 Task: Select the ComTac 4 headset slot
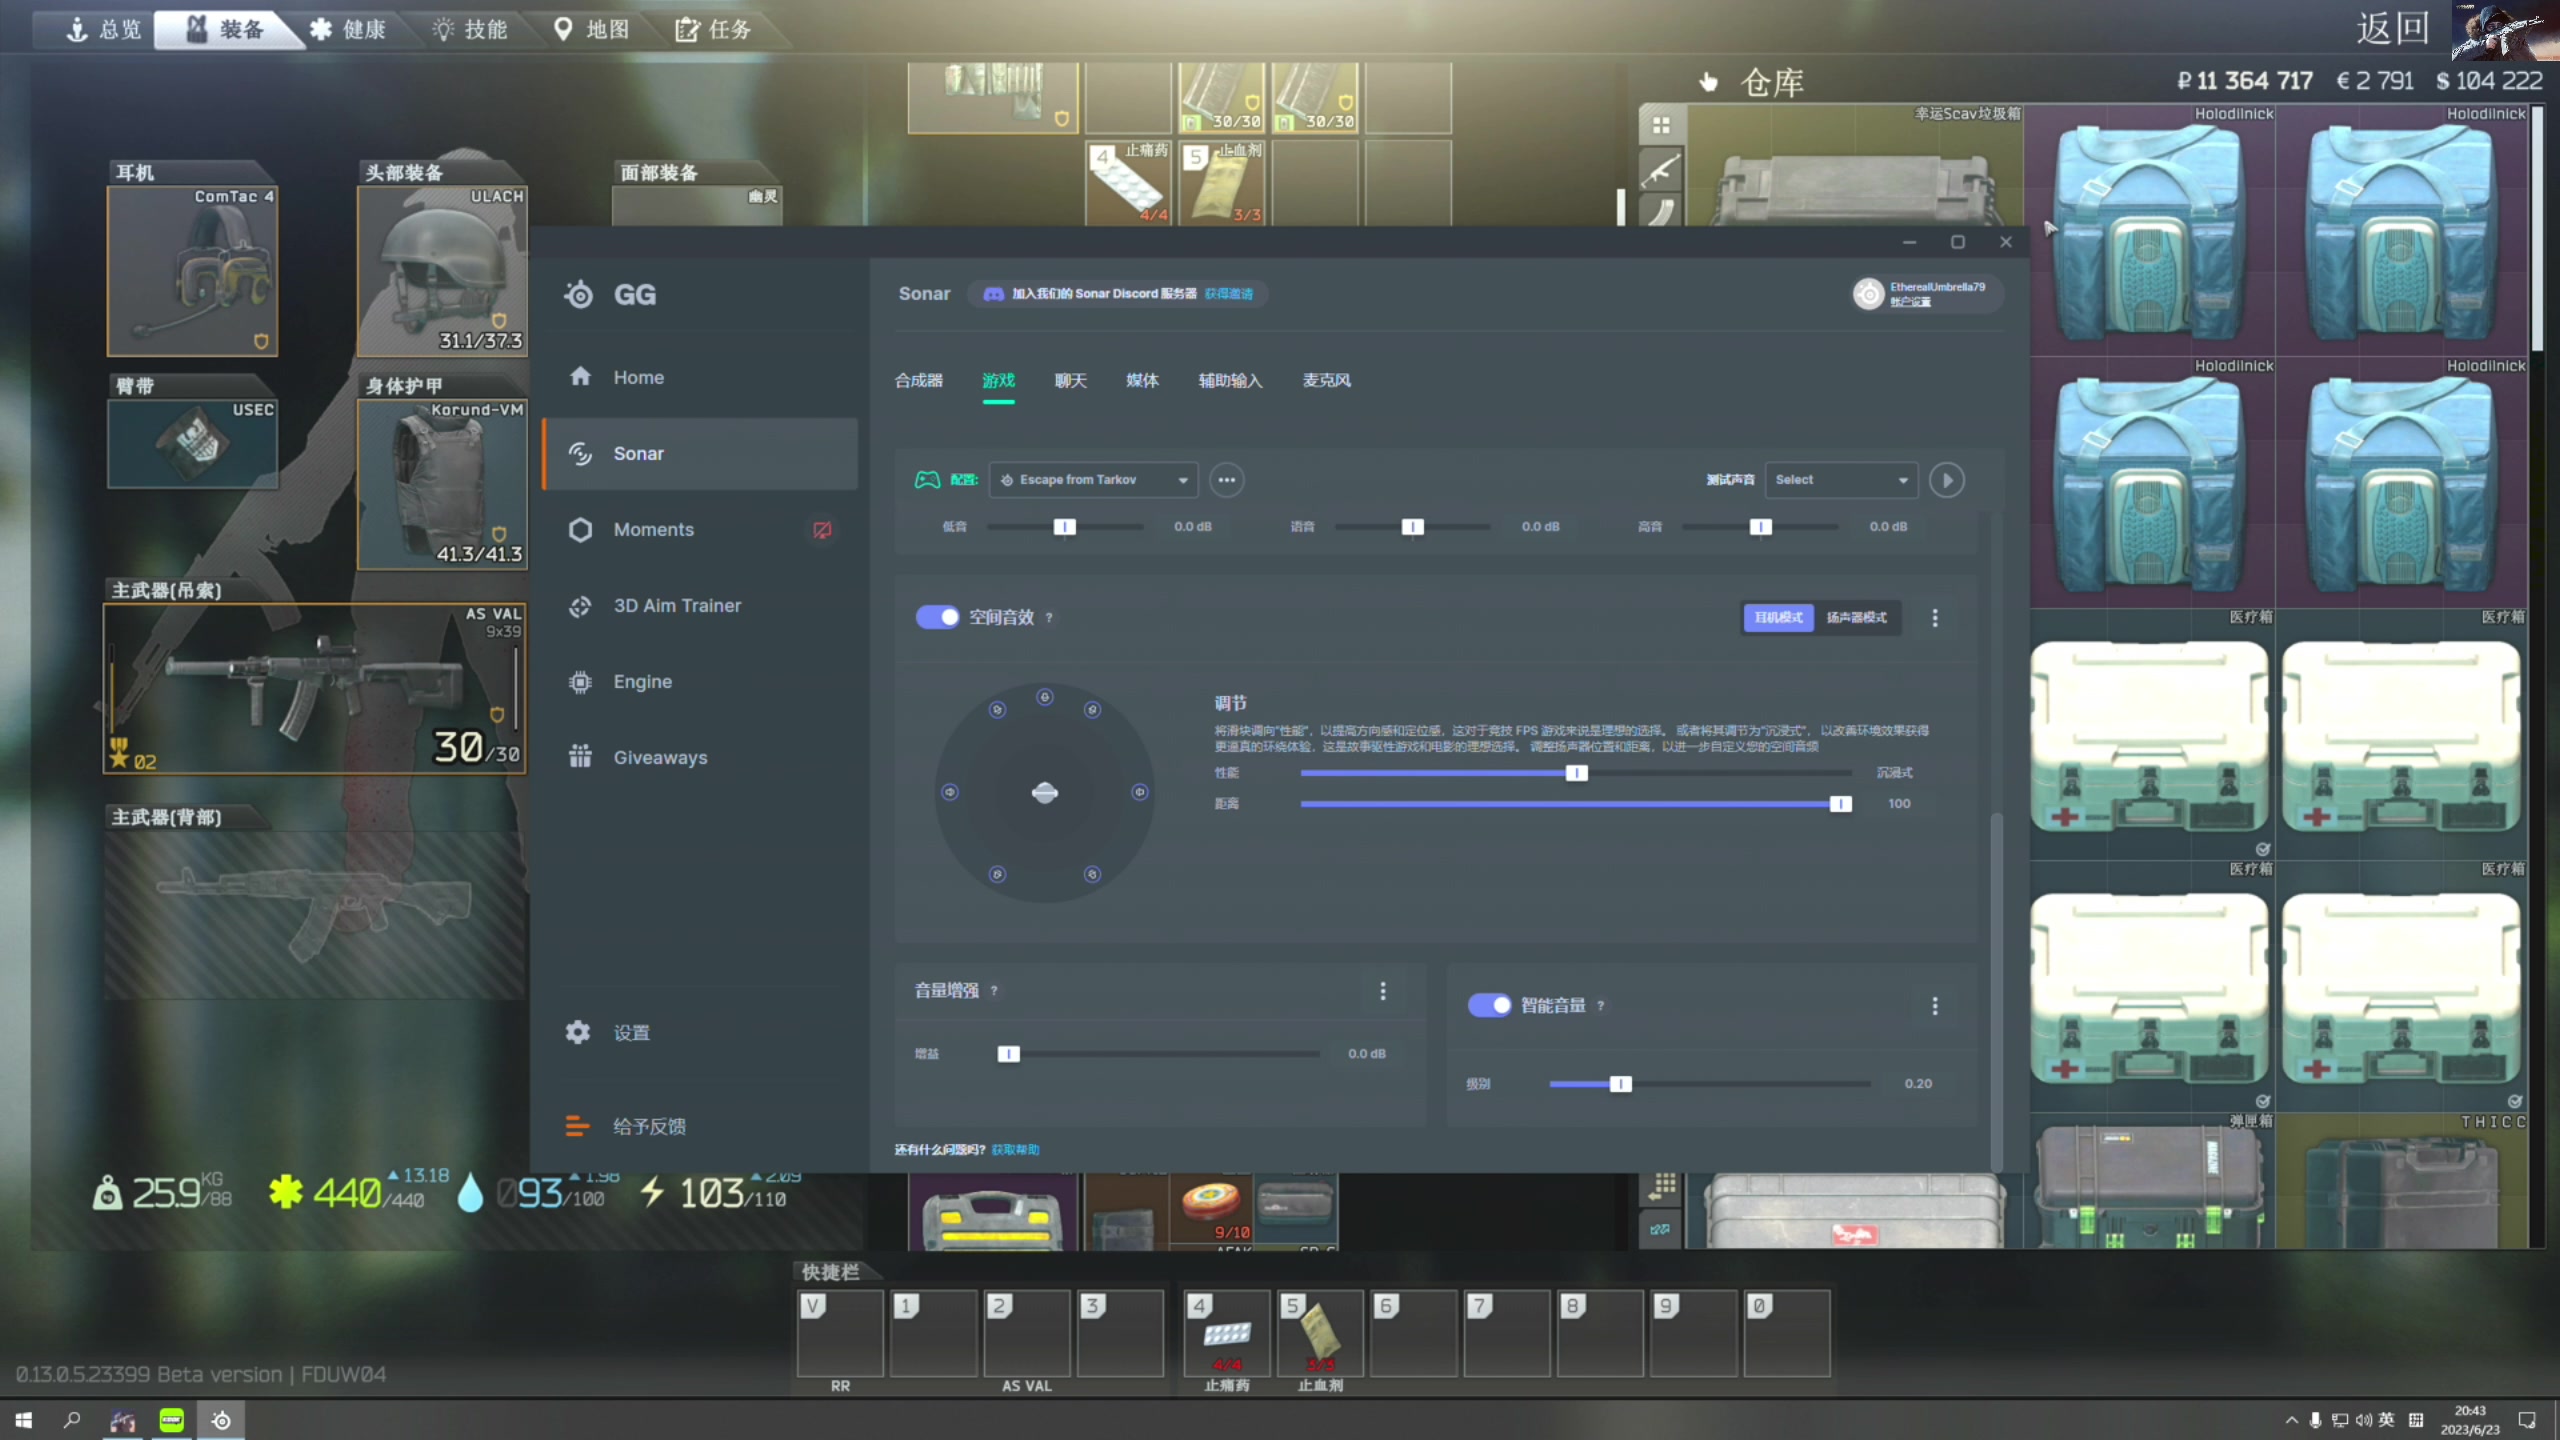pyautogui.click(x=192, y=271)
